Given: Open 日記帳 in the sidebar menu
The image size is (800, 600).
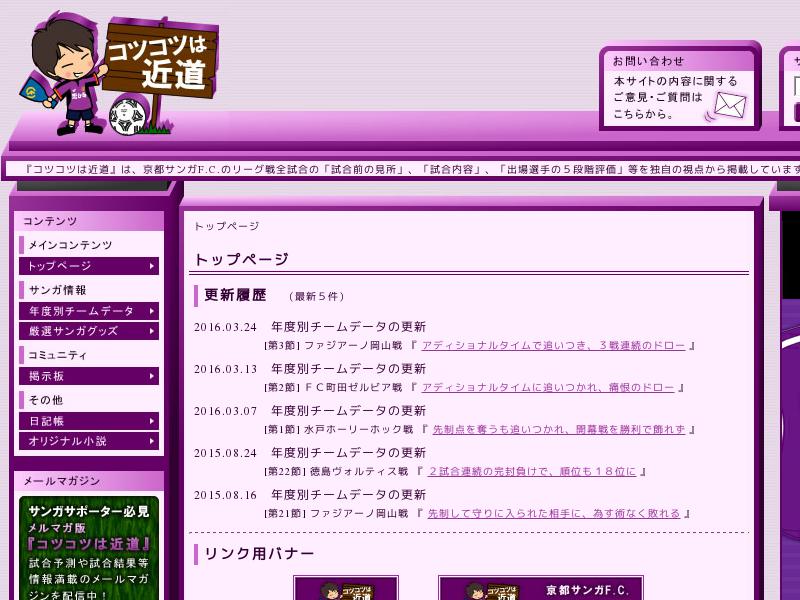Looking at the screenshot, I should click(89, 421).
